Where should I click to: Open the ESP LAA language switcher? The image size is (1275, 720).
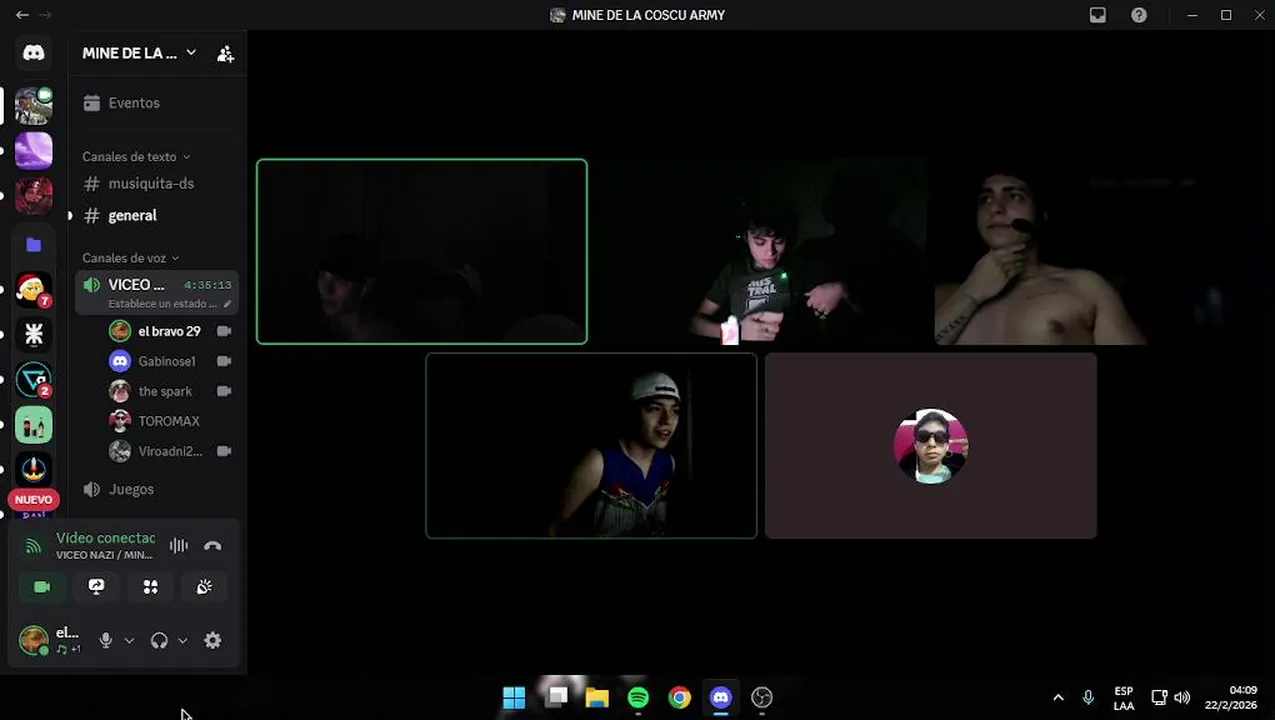tap(1124, 698)
